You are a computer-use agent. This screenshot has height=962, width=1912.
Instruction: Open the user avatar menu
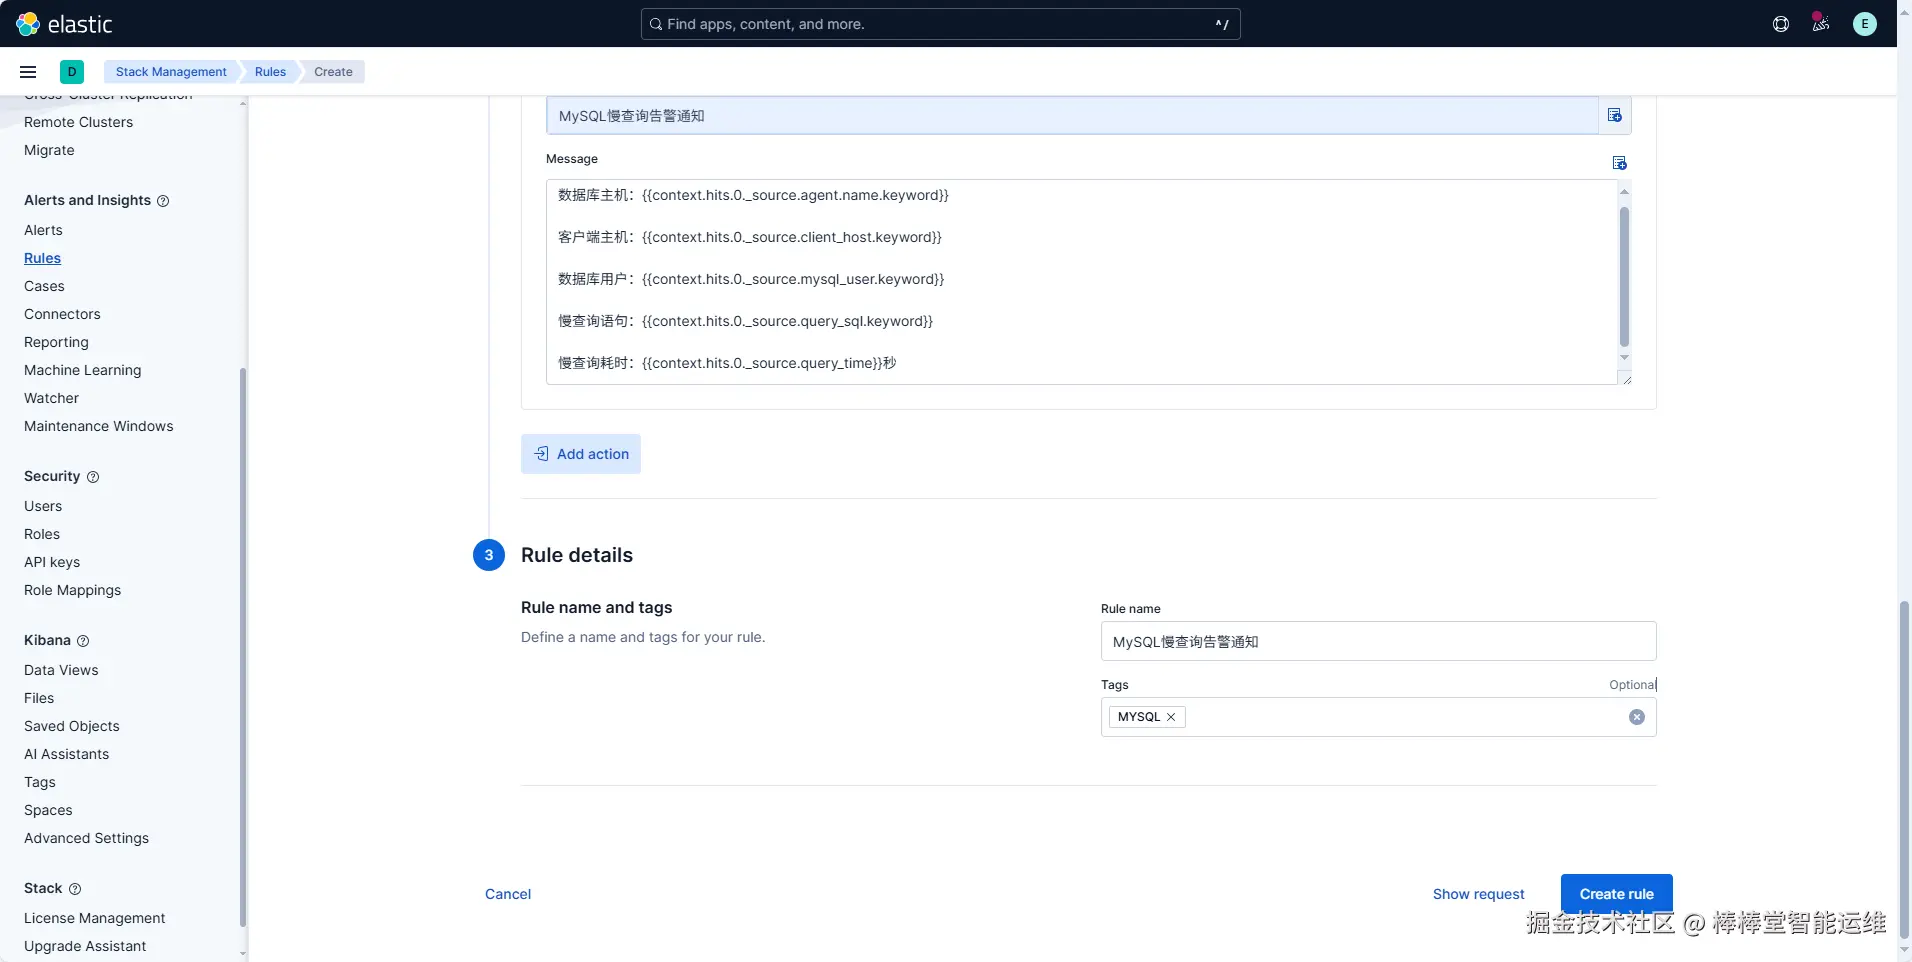pos(1865,24)
